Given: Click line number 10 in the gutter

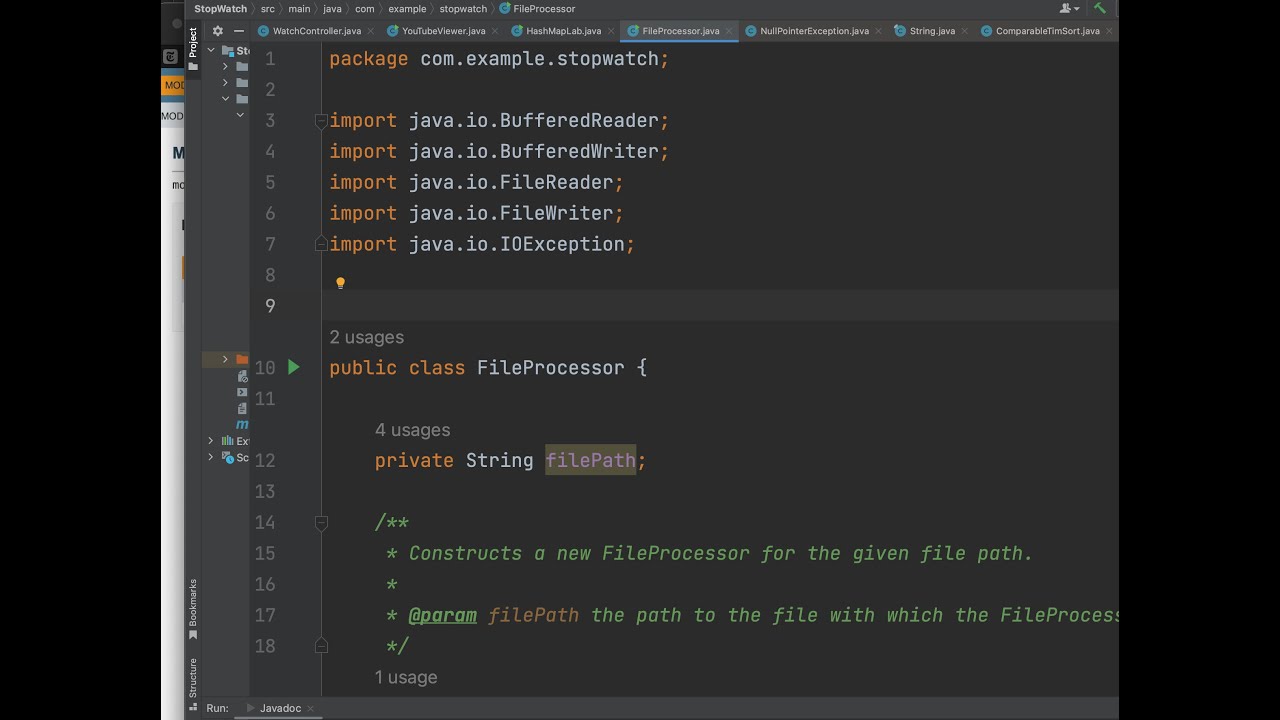Looking at the screenshot, I should click(265, 368).
